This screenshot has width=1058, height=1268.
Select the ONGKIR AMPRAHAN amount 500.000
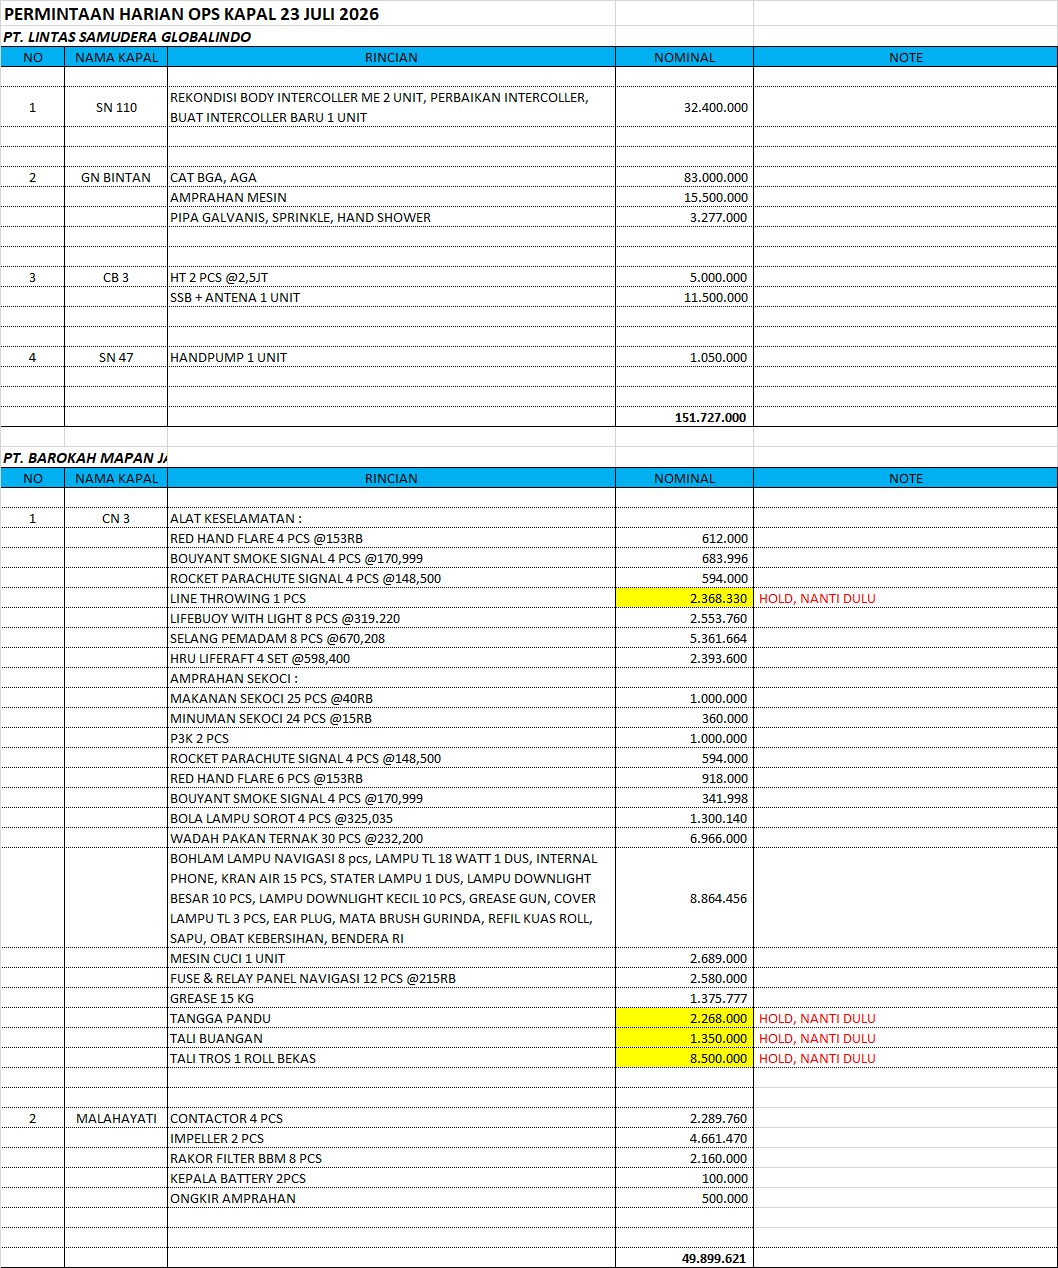point(684,1198)
